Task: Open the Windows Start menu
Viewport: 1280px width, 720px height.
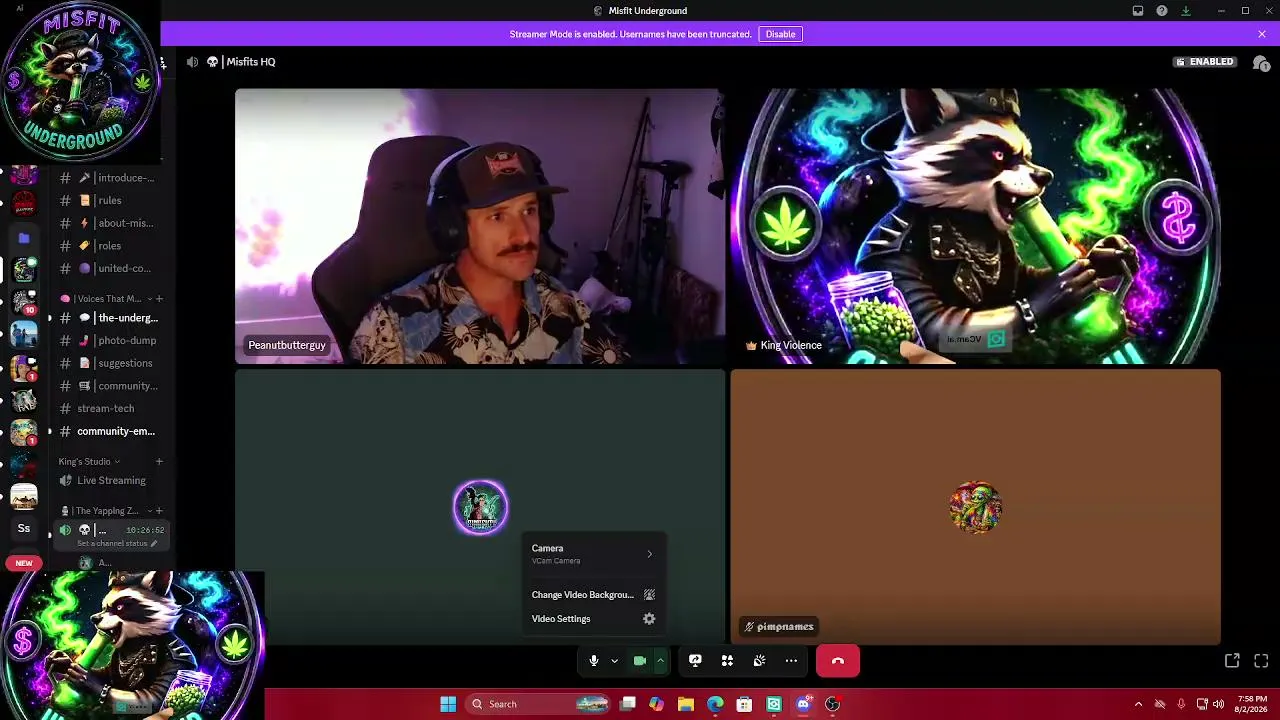Action: pos(448,704)
